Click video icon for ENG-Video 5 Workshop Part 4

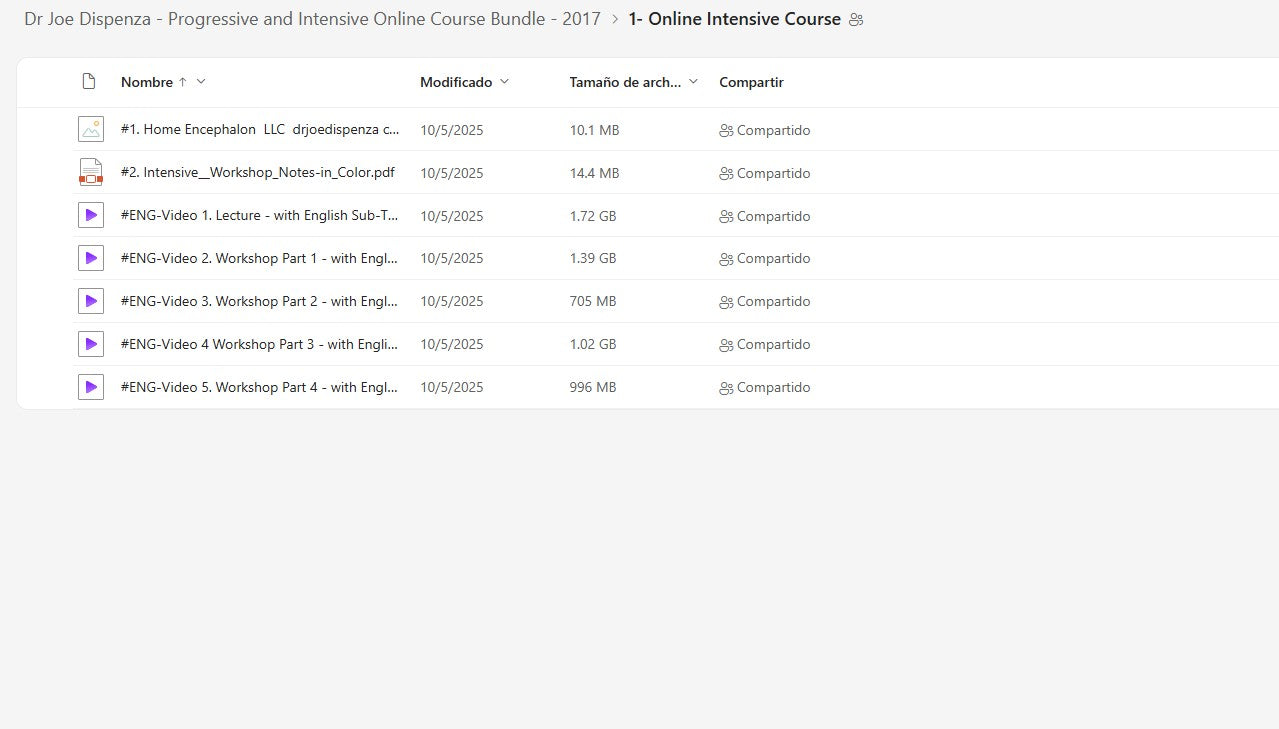coord(91,387)
